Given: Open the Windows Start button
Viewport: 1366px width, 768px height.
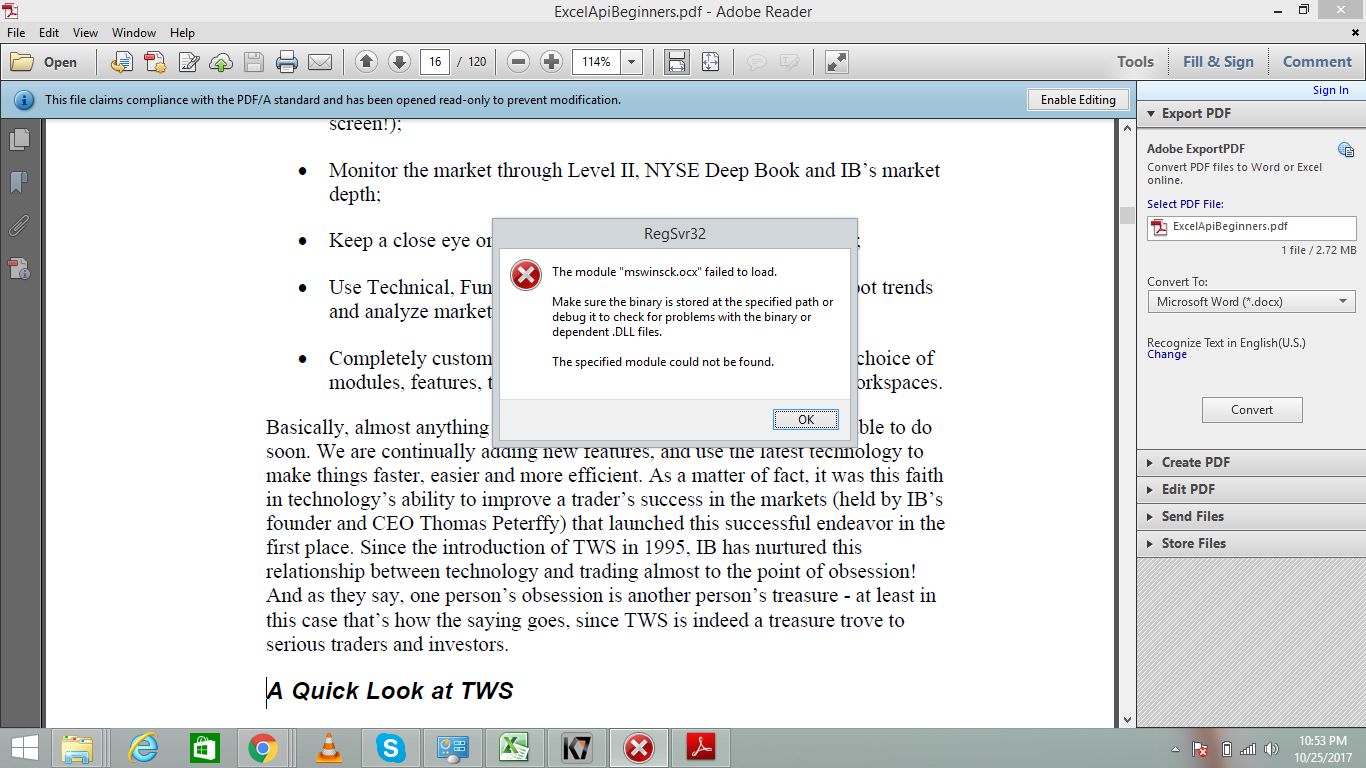Looking at the screenshot, I should 24,748.
